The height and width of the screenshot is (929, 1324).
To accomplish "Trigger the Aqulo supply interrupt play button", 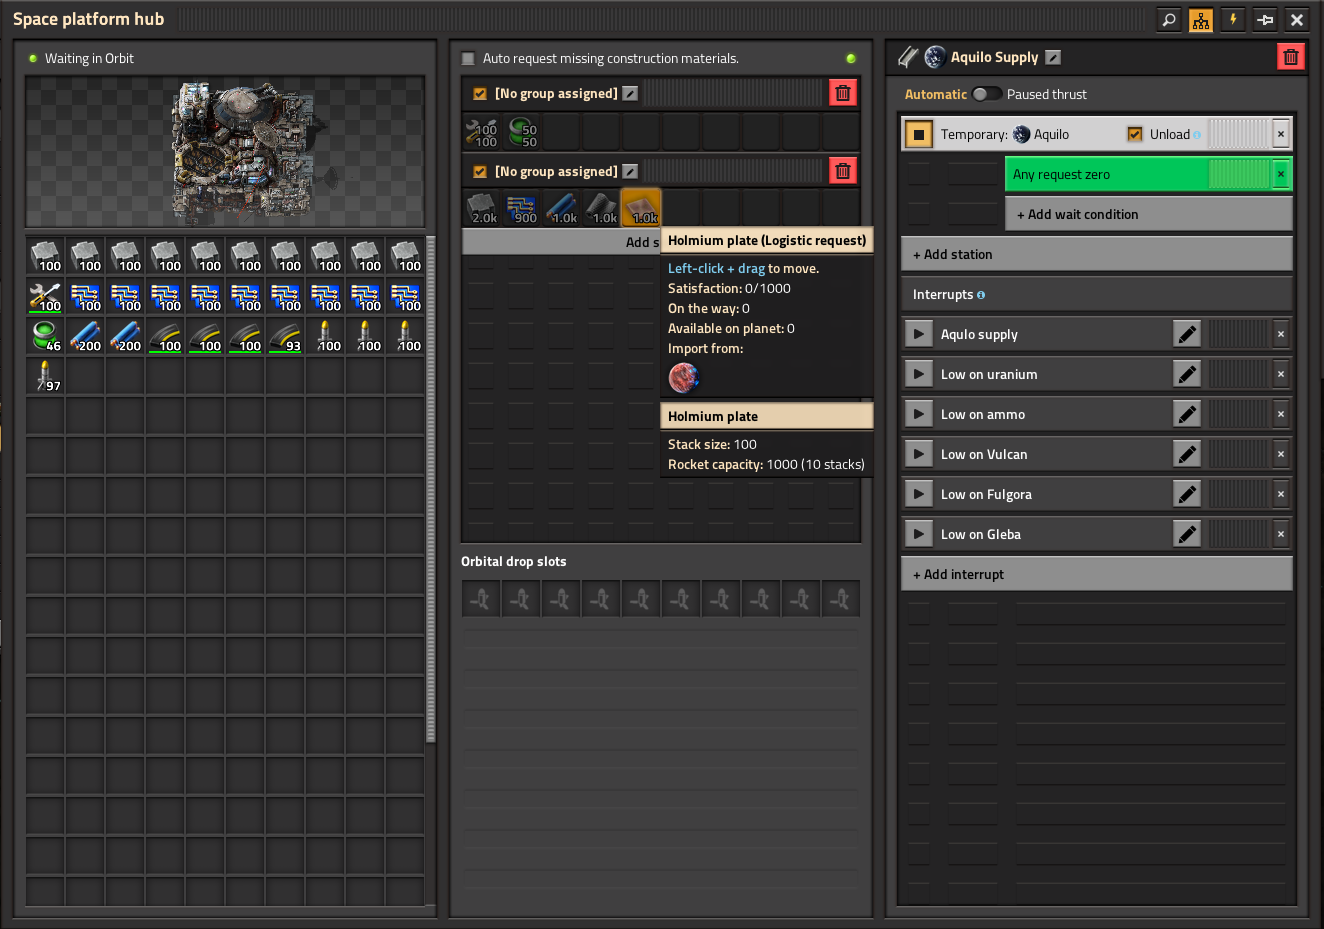I will [x=918, y=334].
